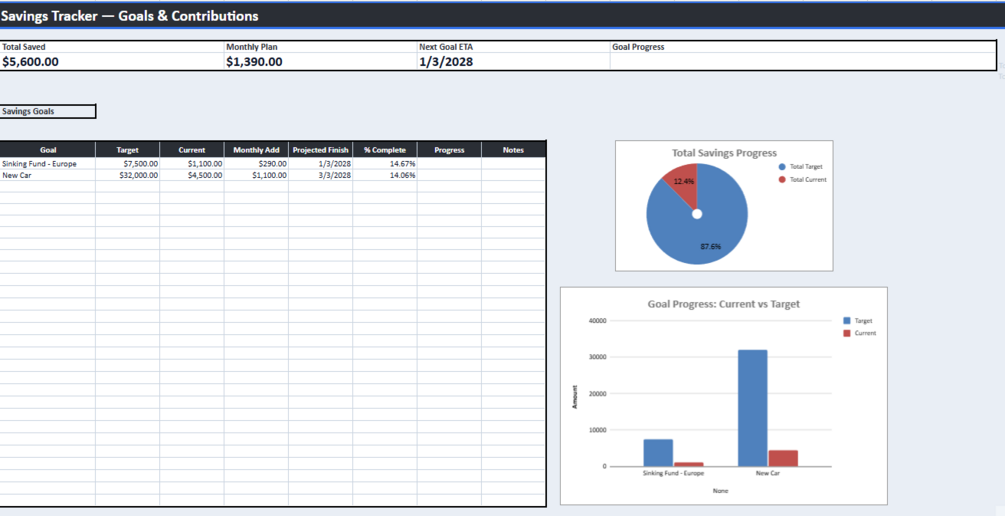
Task: Click the Total Savings Progress chart title
Action: coord(724,153)
